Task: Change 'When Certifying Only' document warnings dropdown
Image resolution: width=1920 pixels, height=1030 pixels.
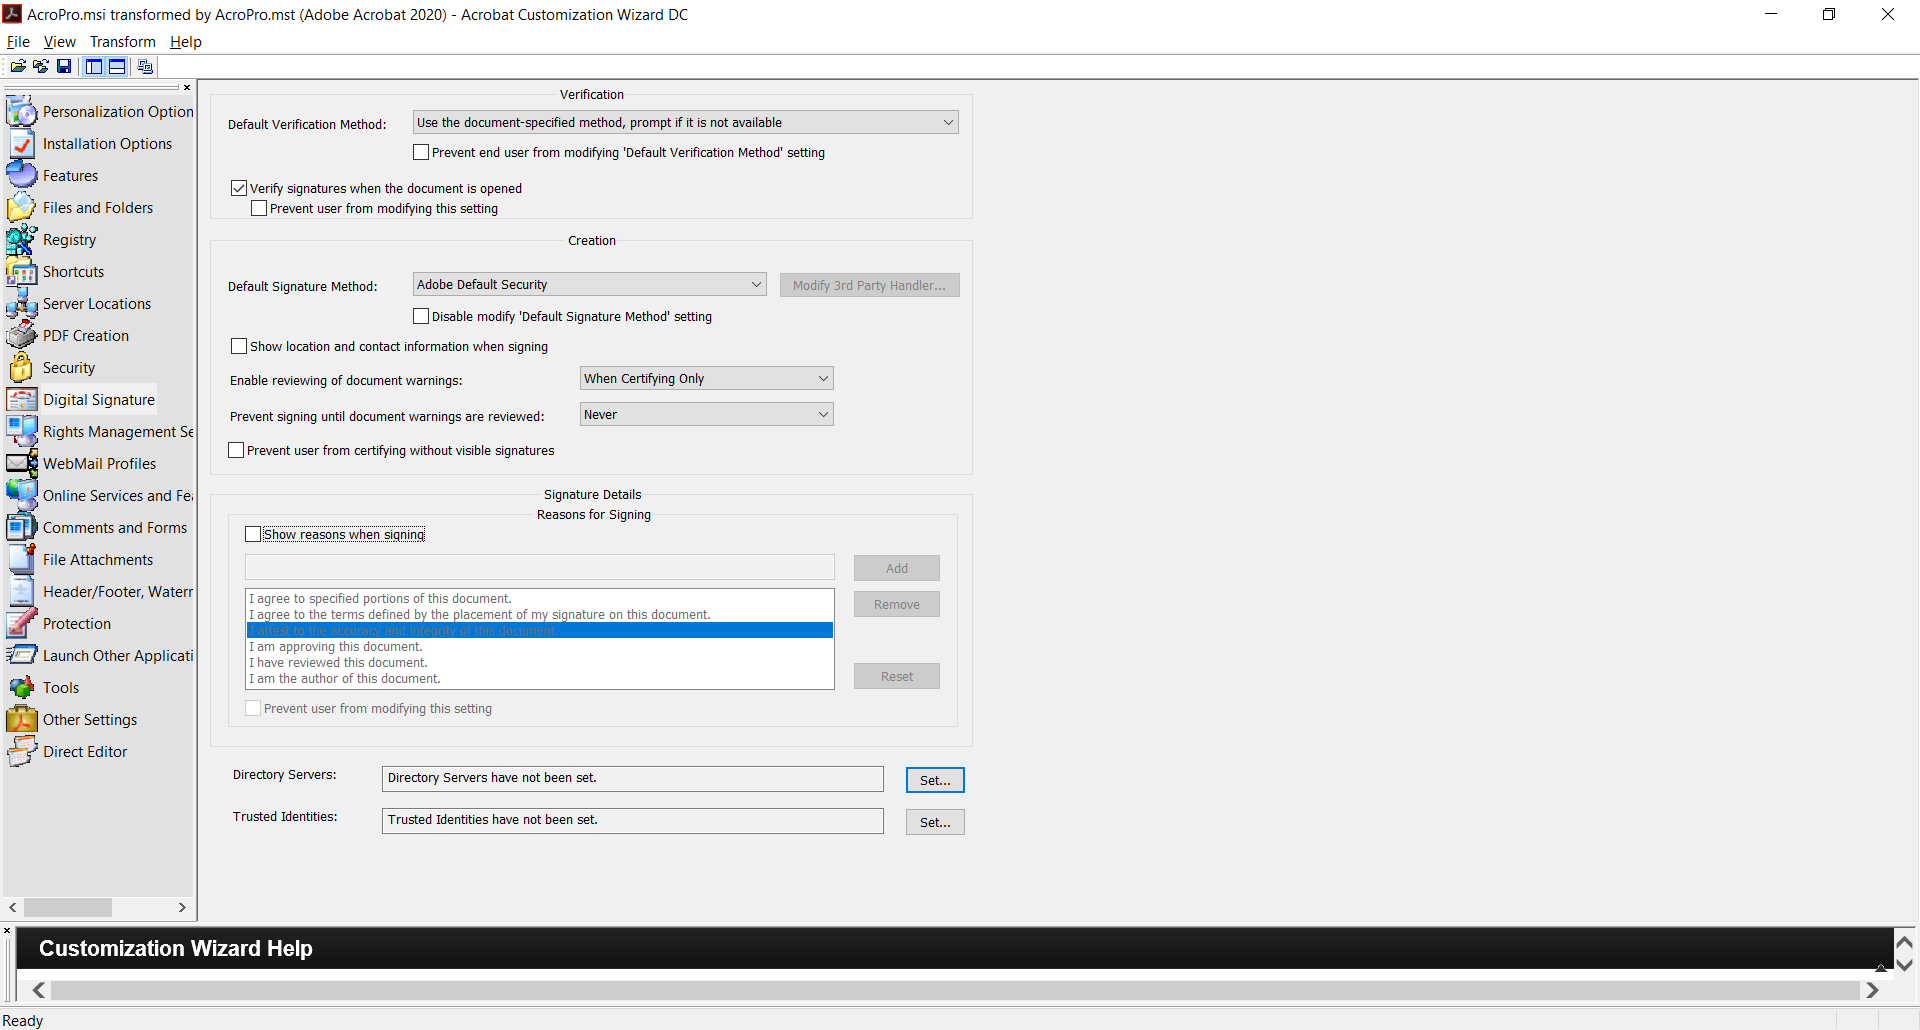Action: (821, 378)
